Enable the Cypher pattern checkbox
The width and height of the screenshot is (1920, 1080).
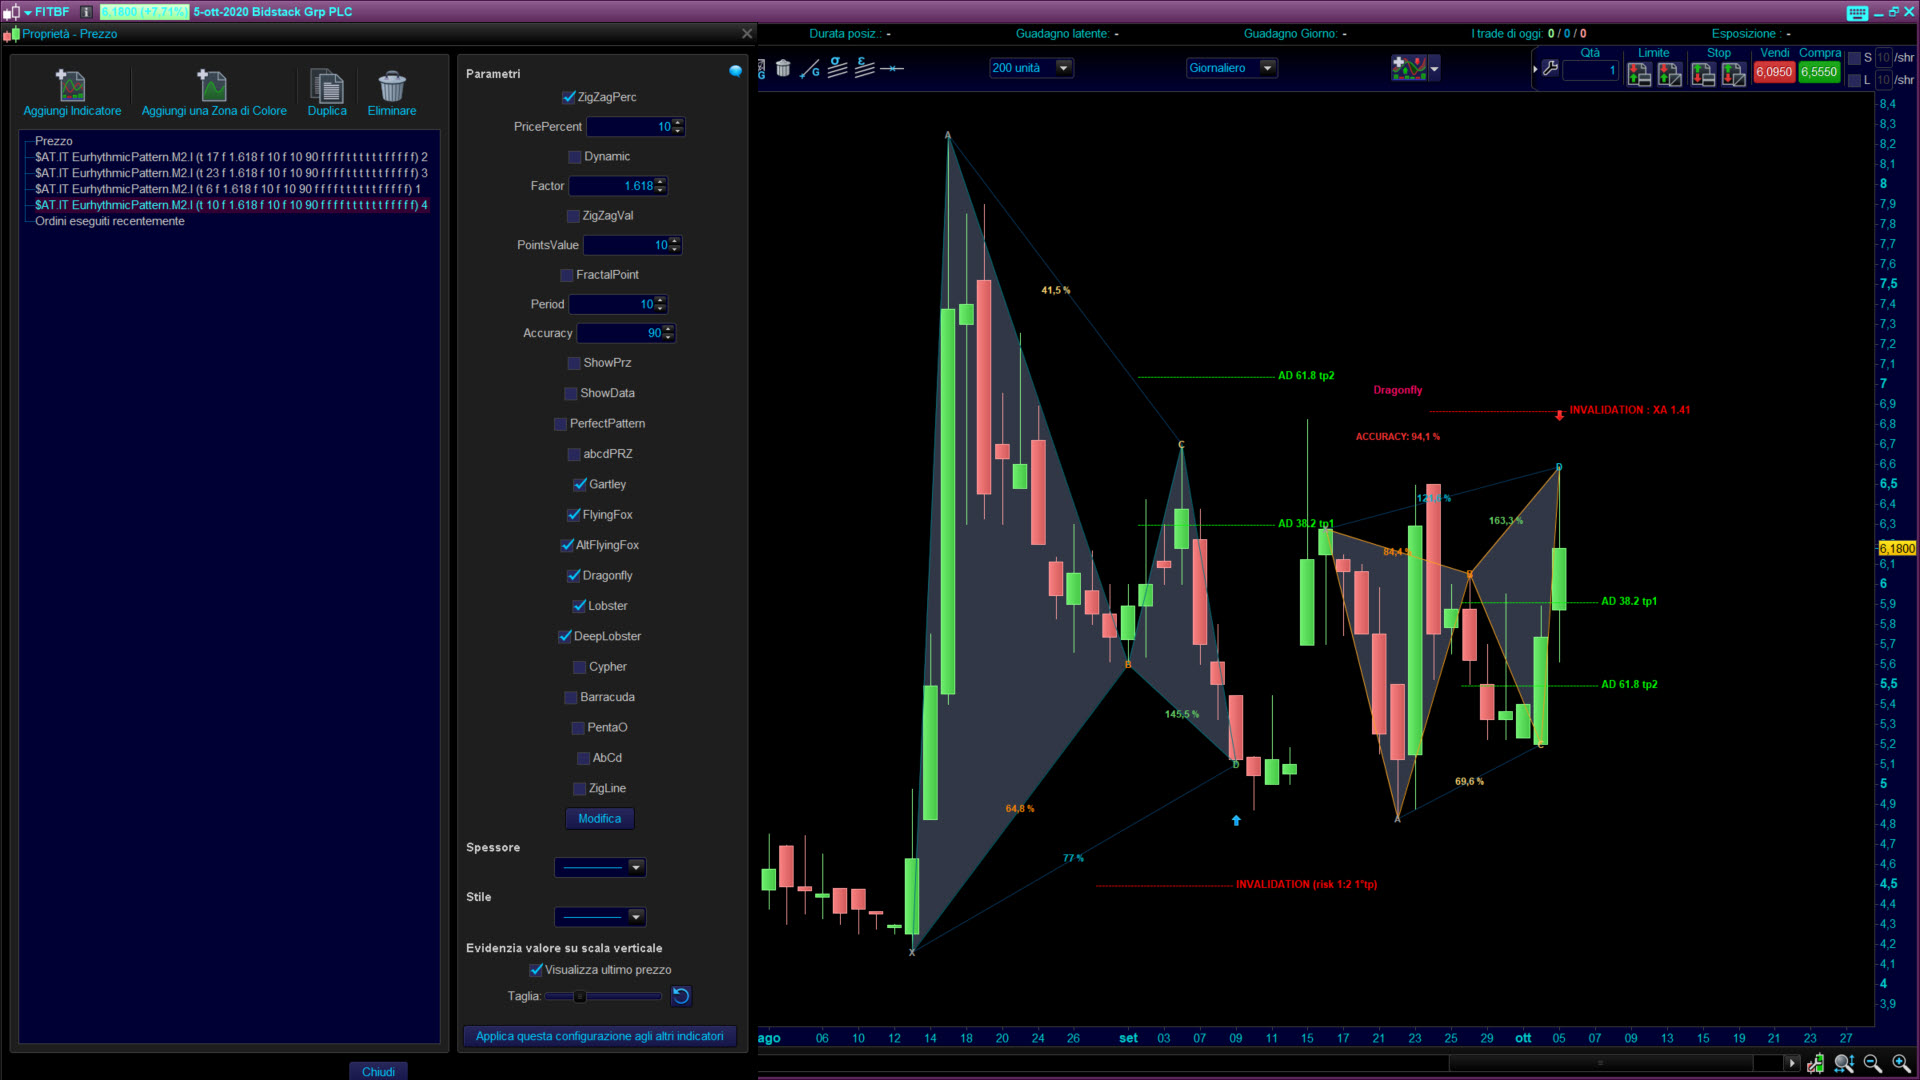580,667
